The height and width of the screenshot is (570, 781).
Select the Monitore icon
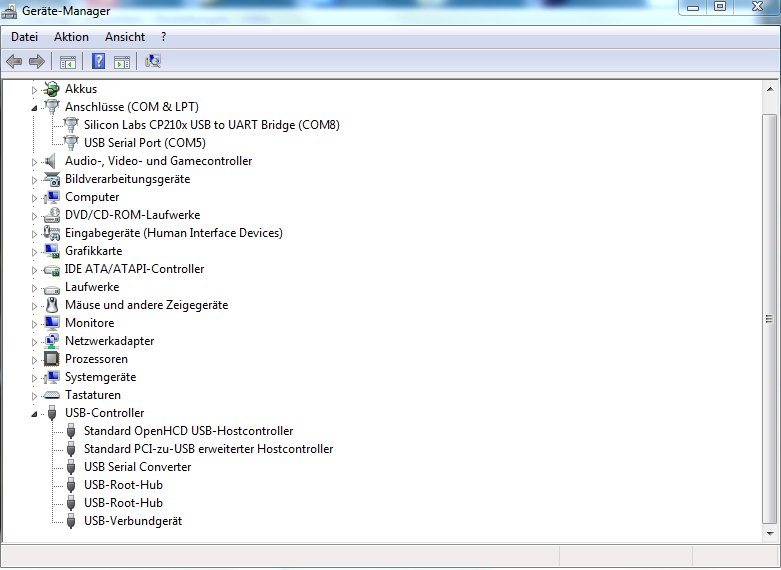point(52,323)
